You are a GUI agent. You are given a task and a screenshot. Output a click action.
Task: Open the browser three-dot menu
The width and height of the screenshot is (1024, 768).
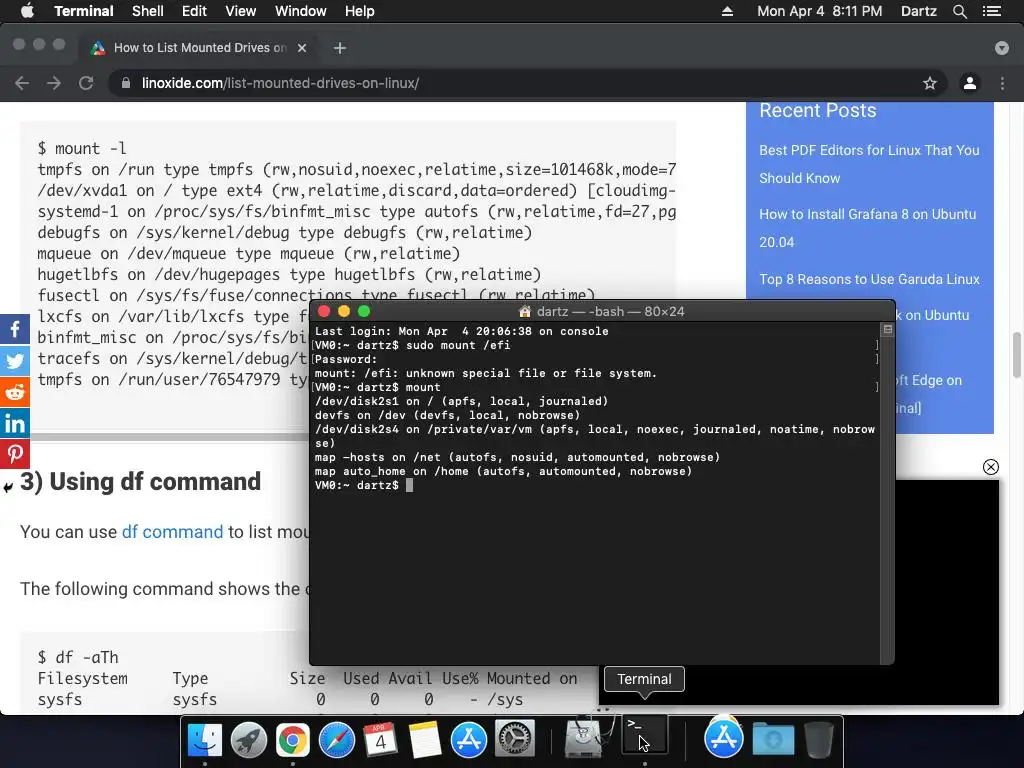(x=1002, y=83)
